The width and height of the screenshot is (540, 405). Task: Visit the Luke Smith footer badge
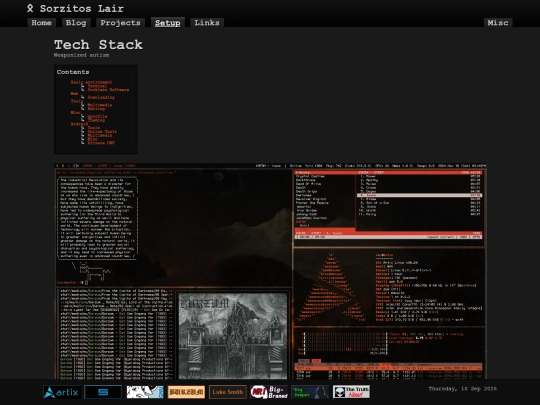pyautogui.click(x=228, y=392)
